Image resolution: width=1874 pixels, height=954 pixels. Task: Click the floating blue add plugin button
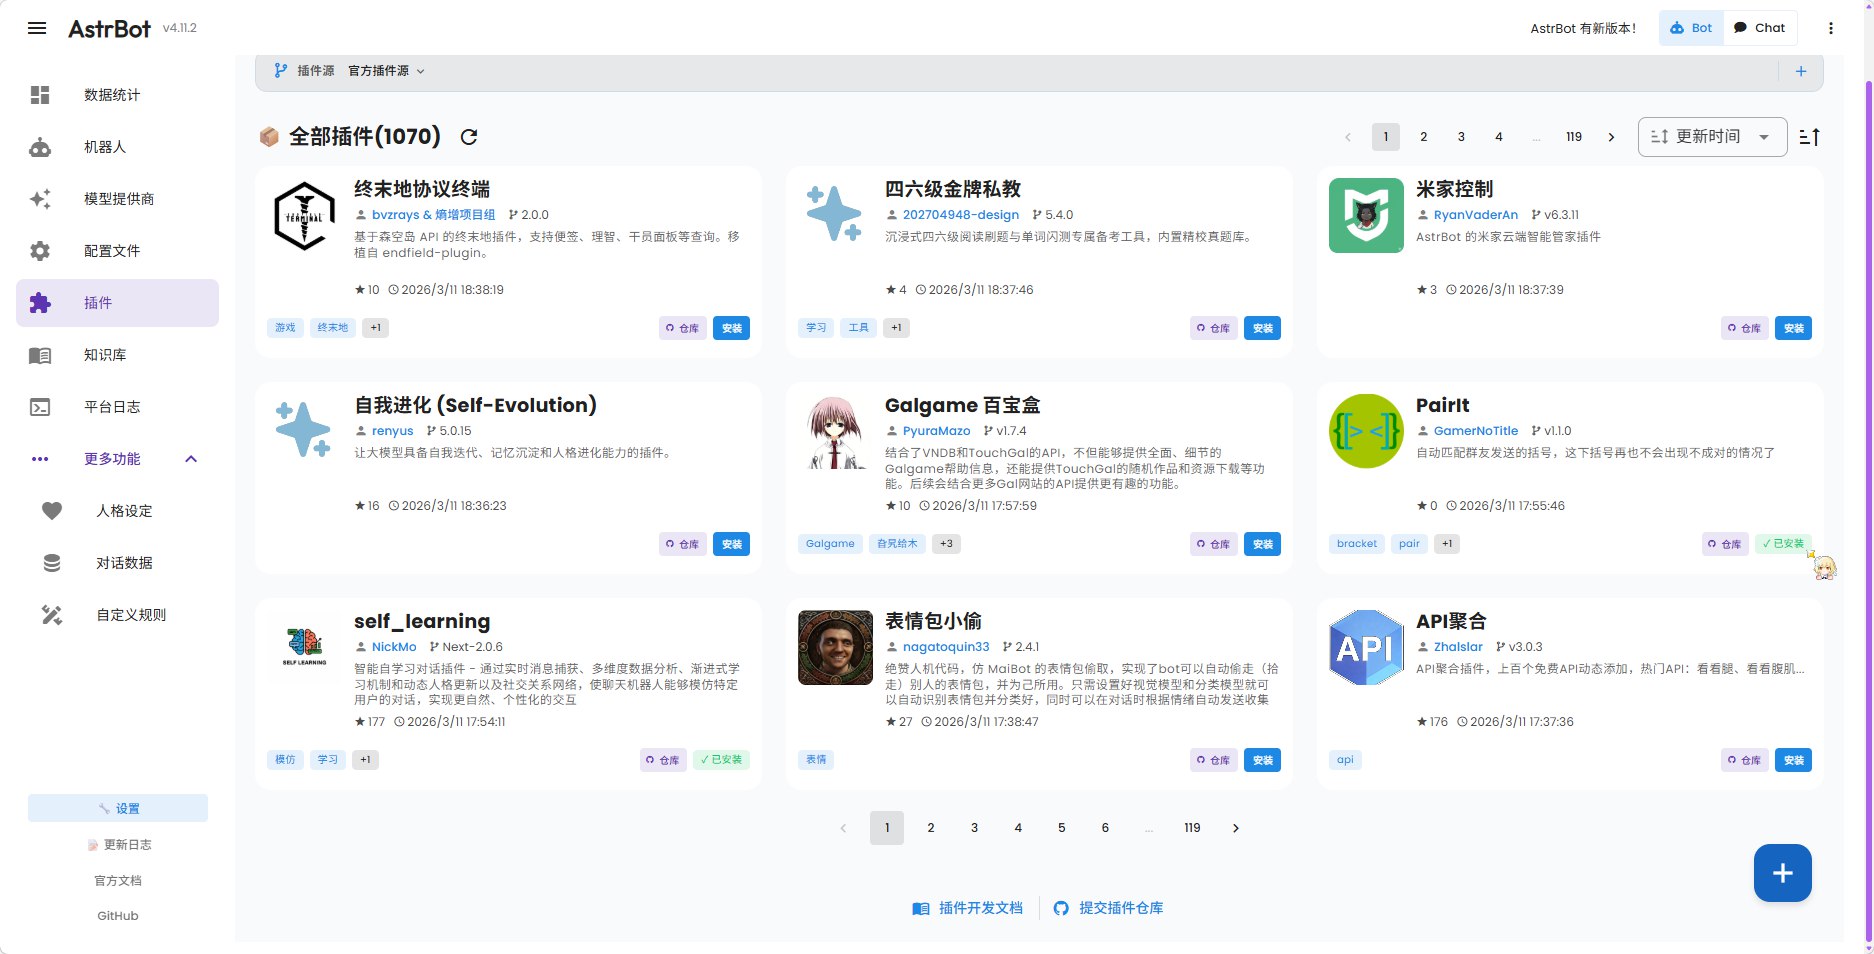(1782, 873)
